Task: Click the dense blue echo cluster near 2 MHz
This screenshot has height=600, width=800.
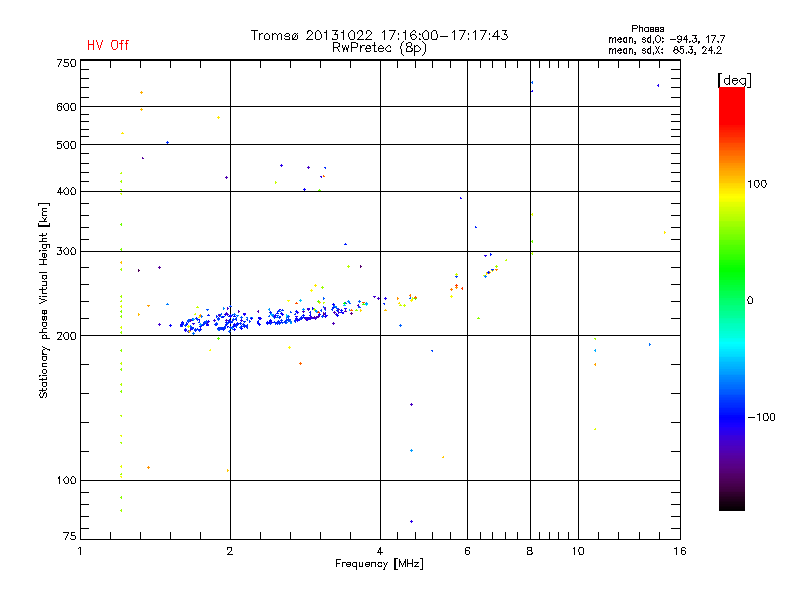Action: click(232, 320)
